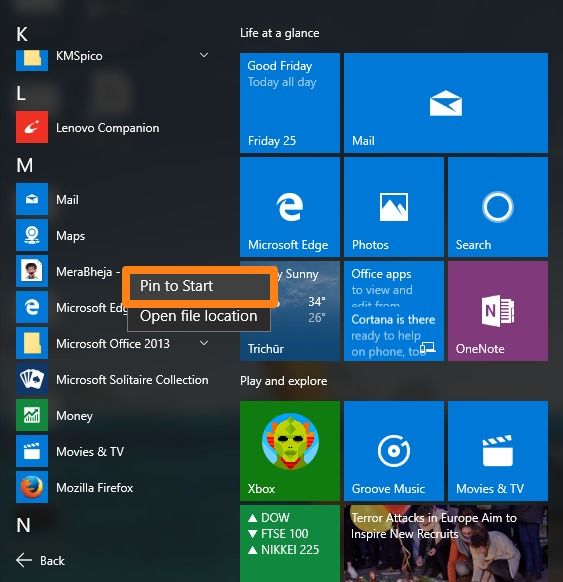This screenshot has height=582, width=563.
Task: Click the Microsoft Office 2013 folder icon
Action: [x=32, y=343]
